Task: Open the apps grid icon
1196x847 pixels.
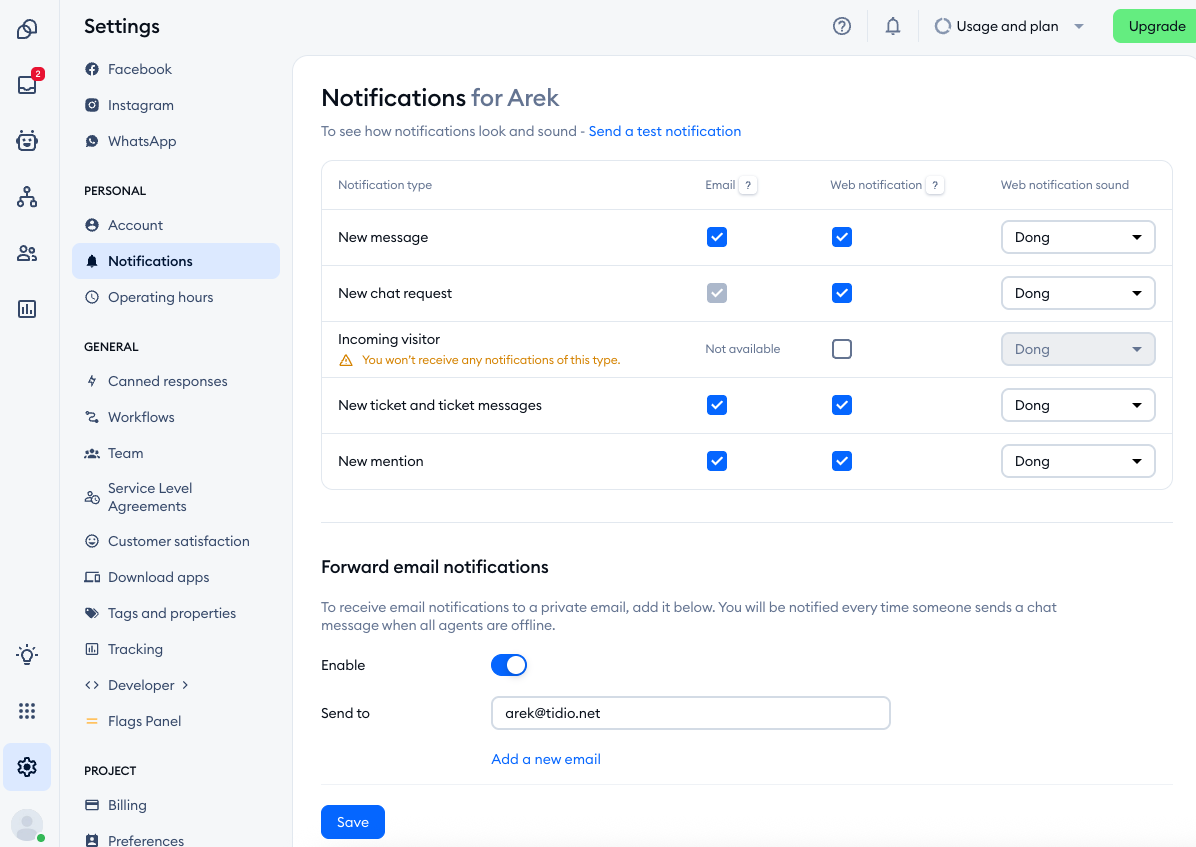Action: tap(27, 711)
